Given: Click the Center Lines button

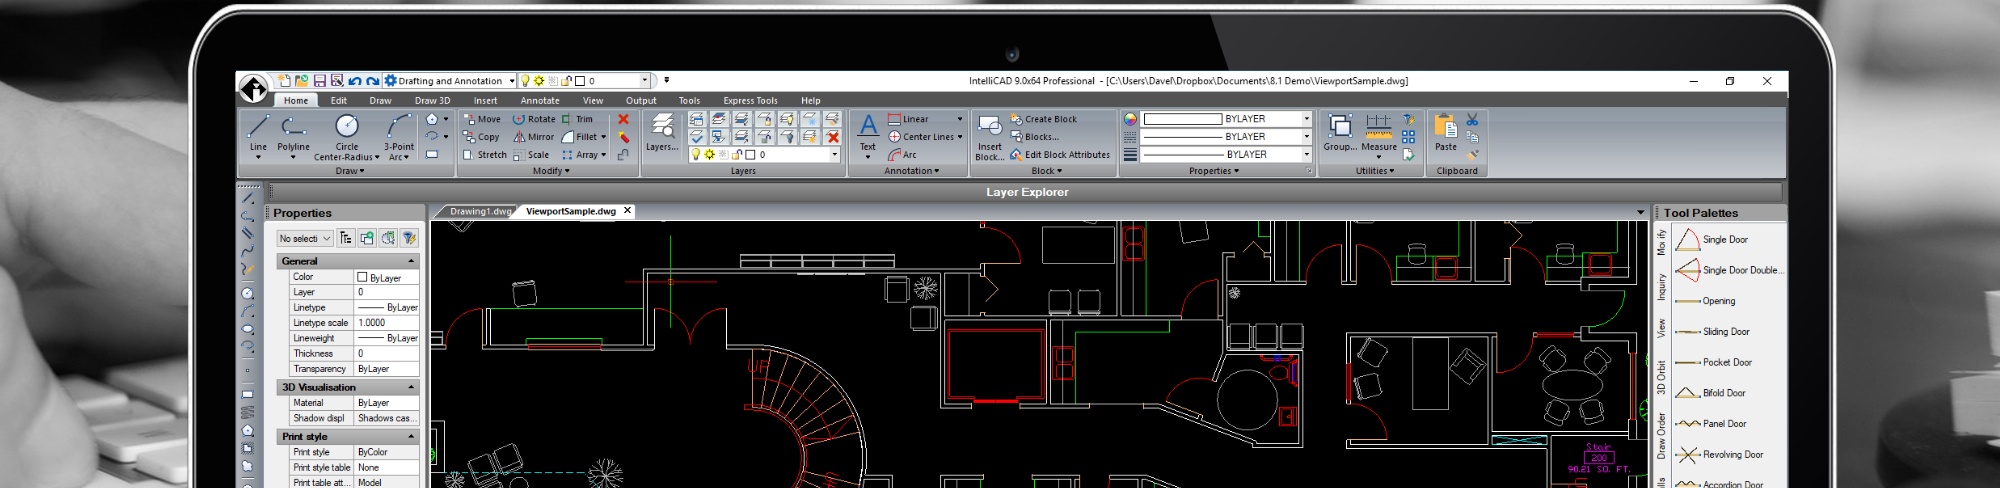Looking at the screenshot, I should click(x=920, y=137).
